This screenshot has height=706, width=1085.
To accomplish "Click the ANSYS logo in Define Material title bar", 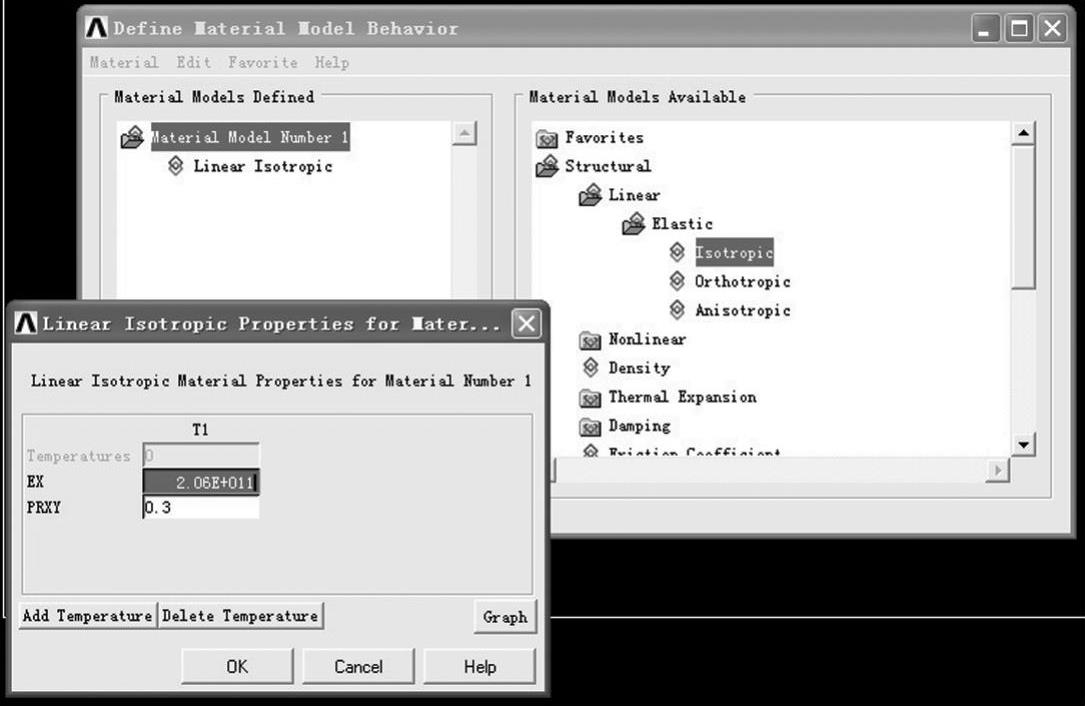I will coord(97,28).
